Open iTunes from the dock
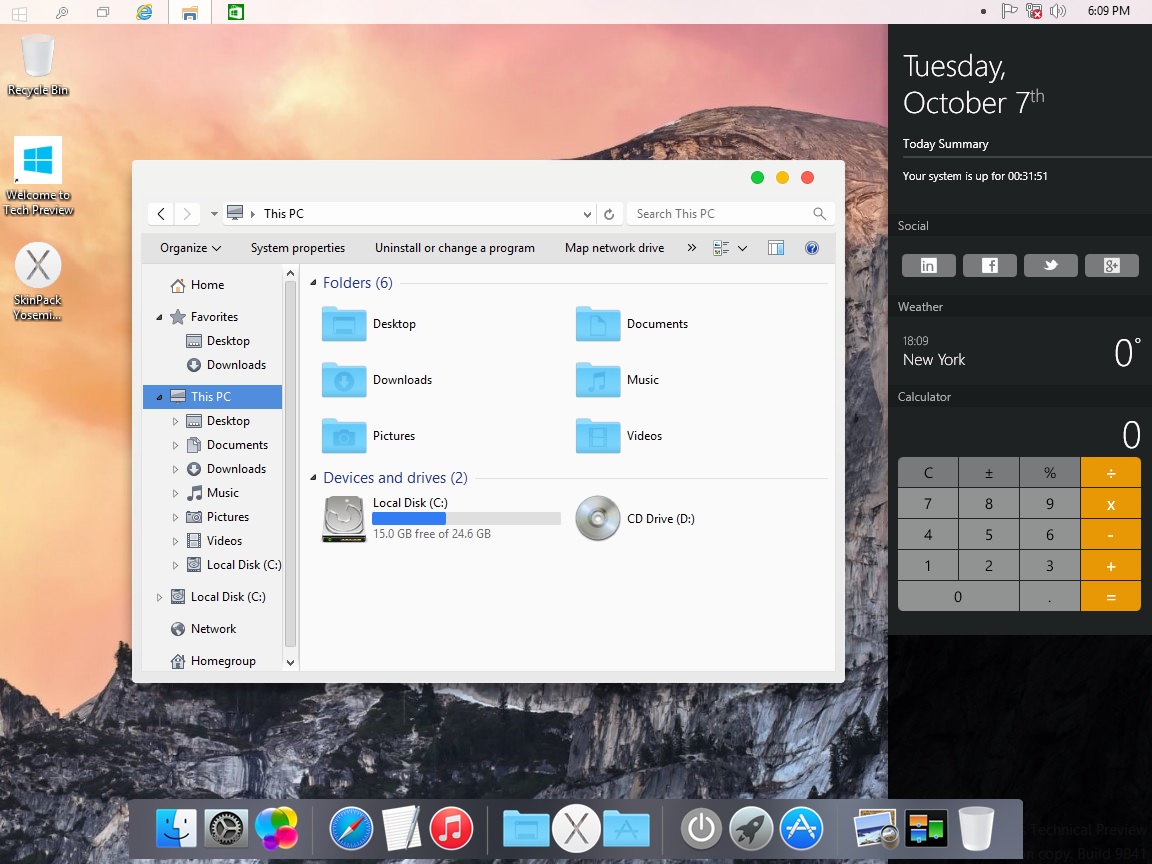 (x=451, y=828)
